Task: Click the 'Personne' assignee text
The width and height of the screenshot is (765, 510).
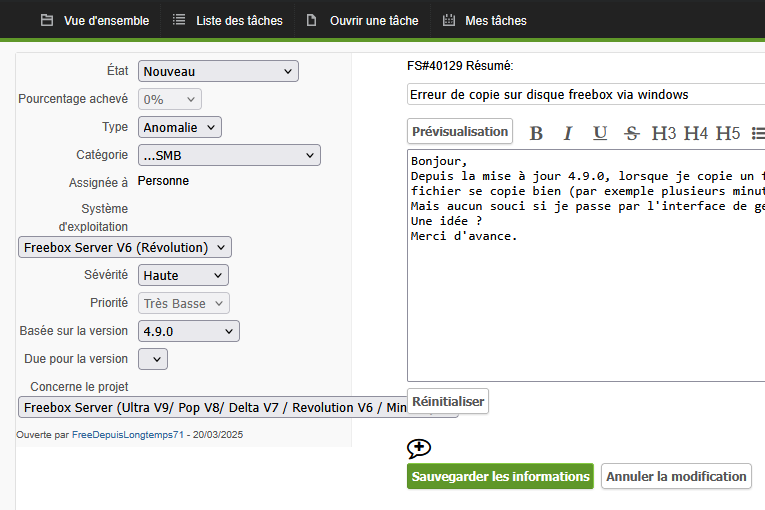Action: click(x=163, y=181)
